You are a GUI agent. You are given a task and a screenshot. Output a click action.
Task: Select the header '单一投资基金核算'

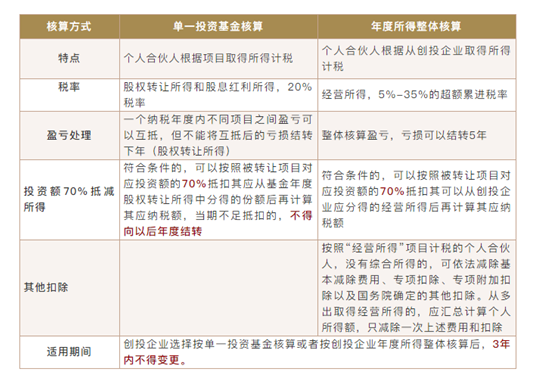(218, 26)
